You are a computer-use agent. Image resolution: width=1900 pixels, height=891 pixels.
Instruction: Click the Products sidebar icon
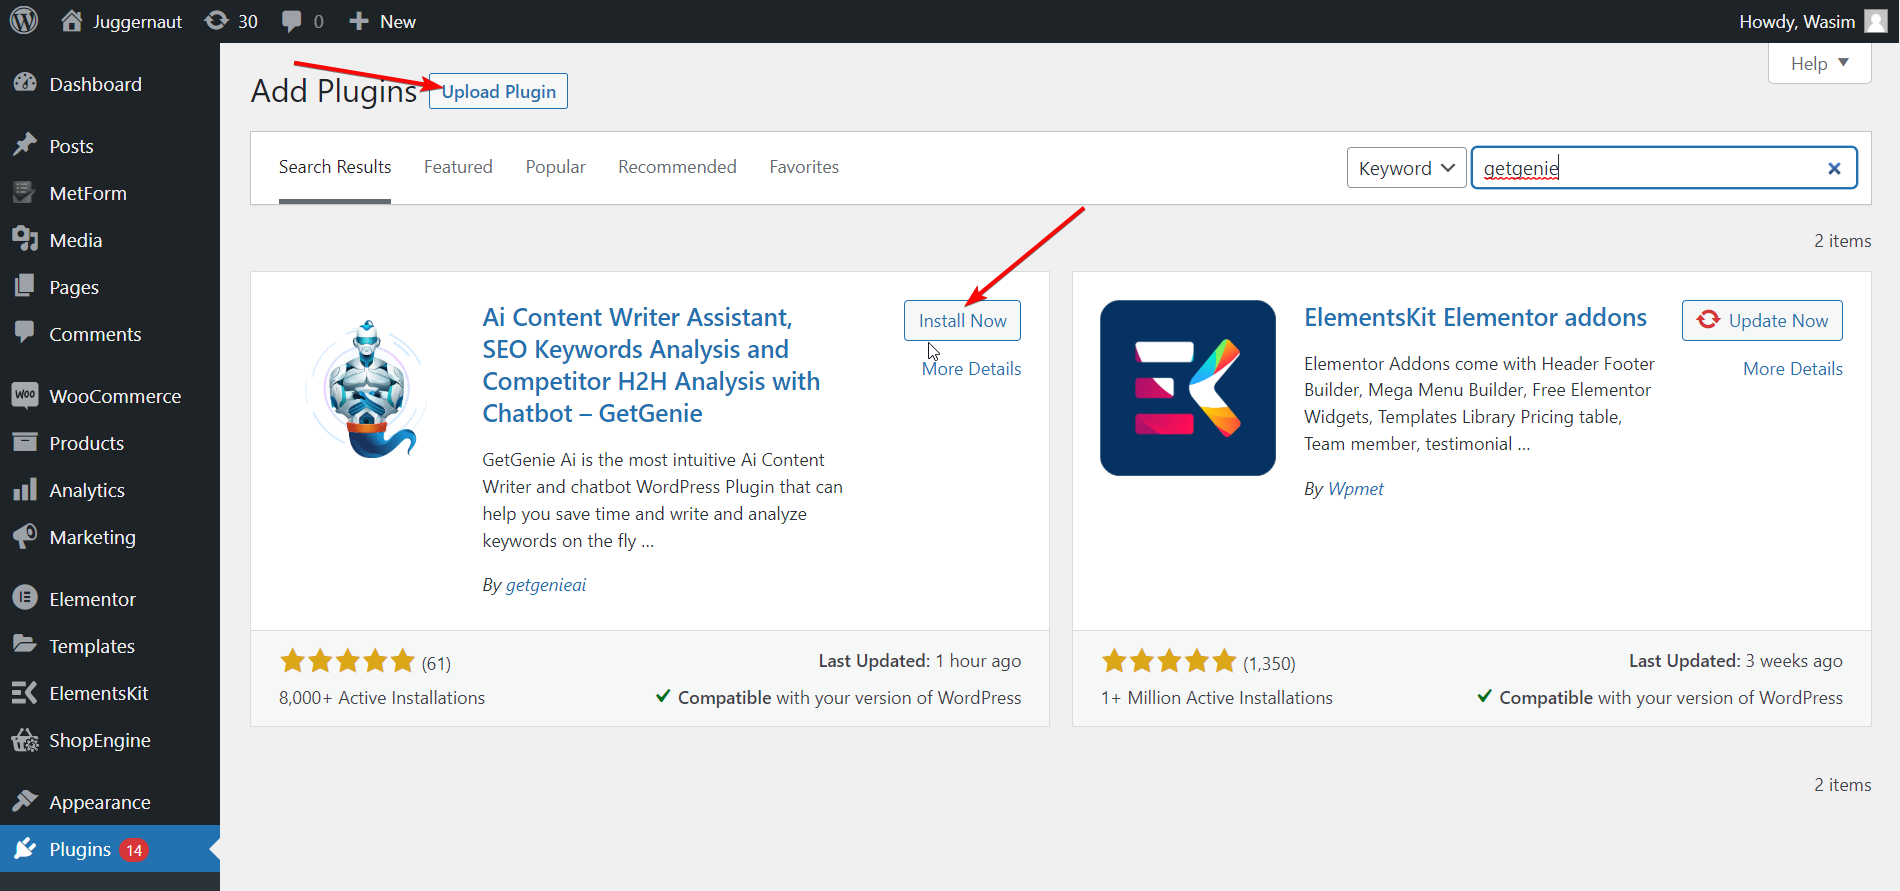click(x=25, y=442)
